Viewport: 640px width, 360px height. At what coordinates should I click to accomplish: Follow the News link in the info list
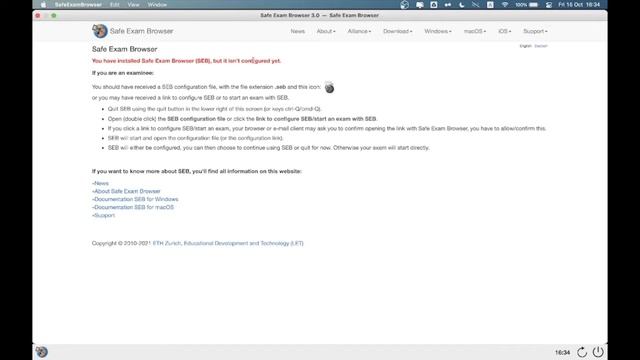point(101,183)
